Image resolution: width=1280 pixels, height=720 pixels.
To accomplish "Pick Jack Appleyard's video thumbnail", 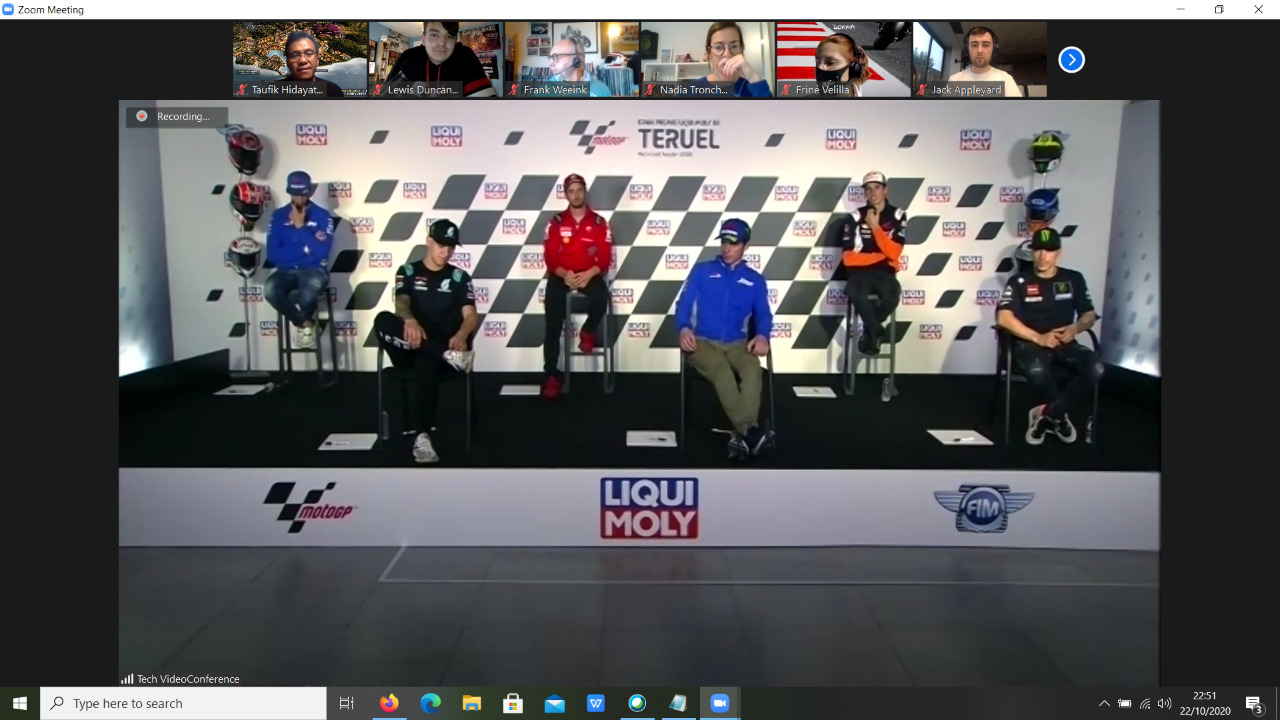I will [x=980, y=59].
